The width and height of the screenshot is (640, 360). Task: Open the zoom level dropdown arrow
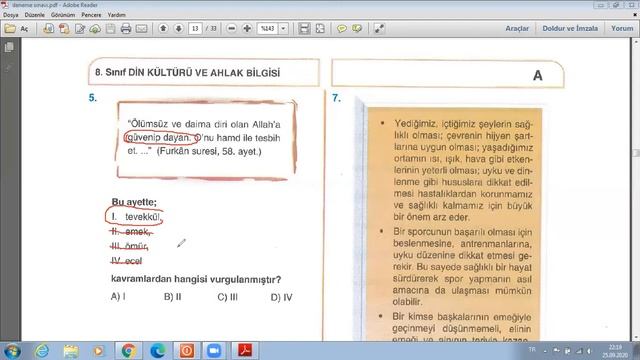(x=283, y=29)
